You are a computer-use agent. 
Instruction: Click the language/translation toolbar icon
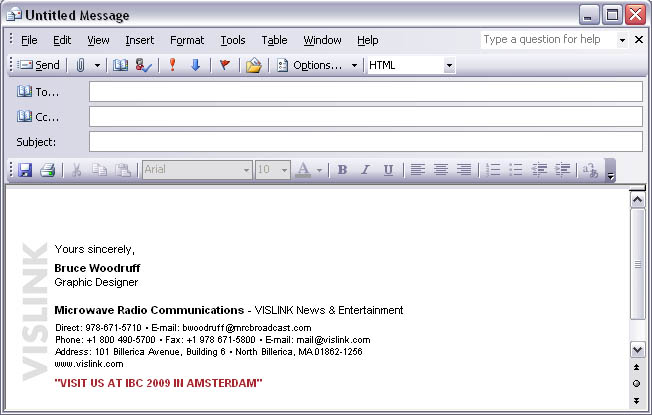590,170
